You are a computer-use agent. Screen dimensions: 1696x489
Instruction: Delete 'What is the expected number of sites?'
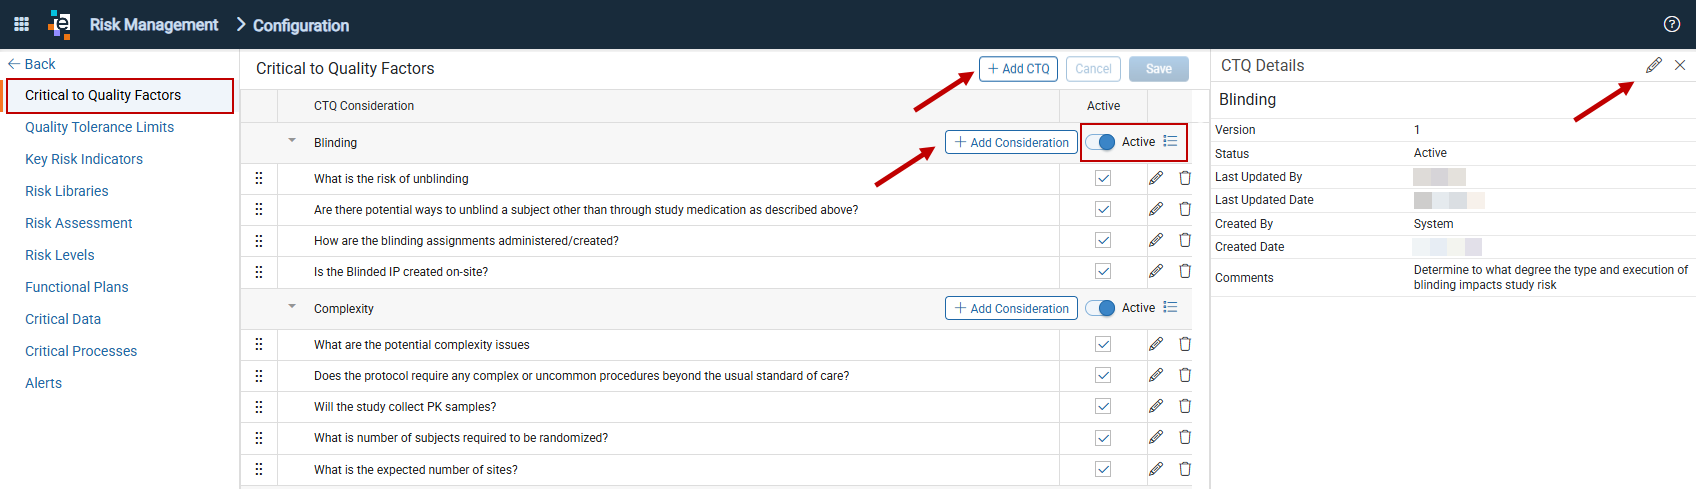click(x=1185, y=469)
